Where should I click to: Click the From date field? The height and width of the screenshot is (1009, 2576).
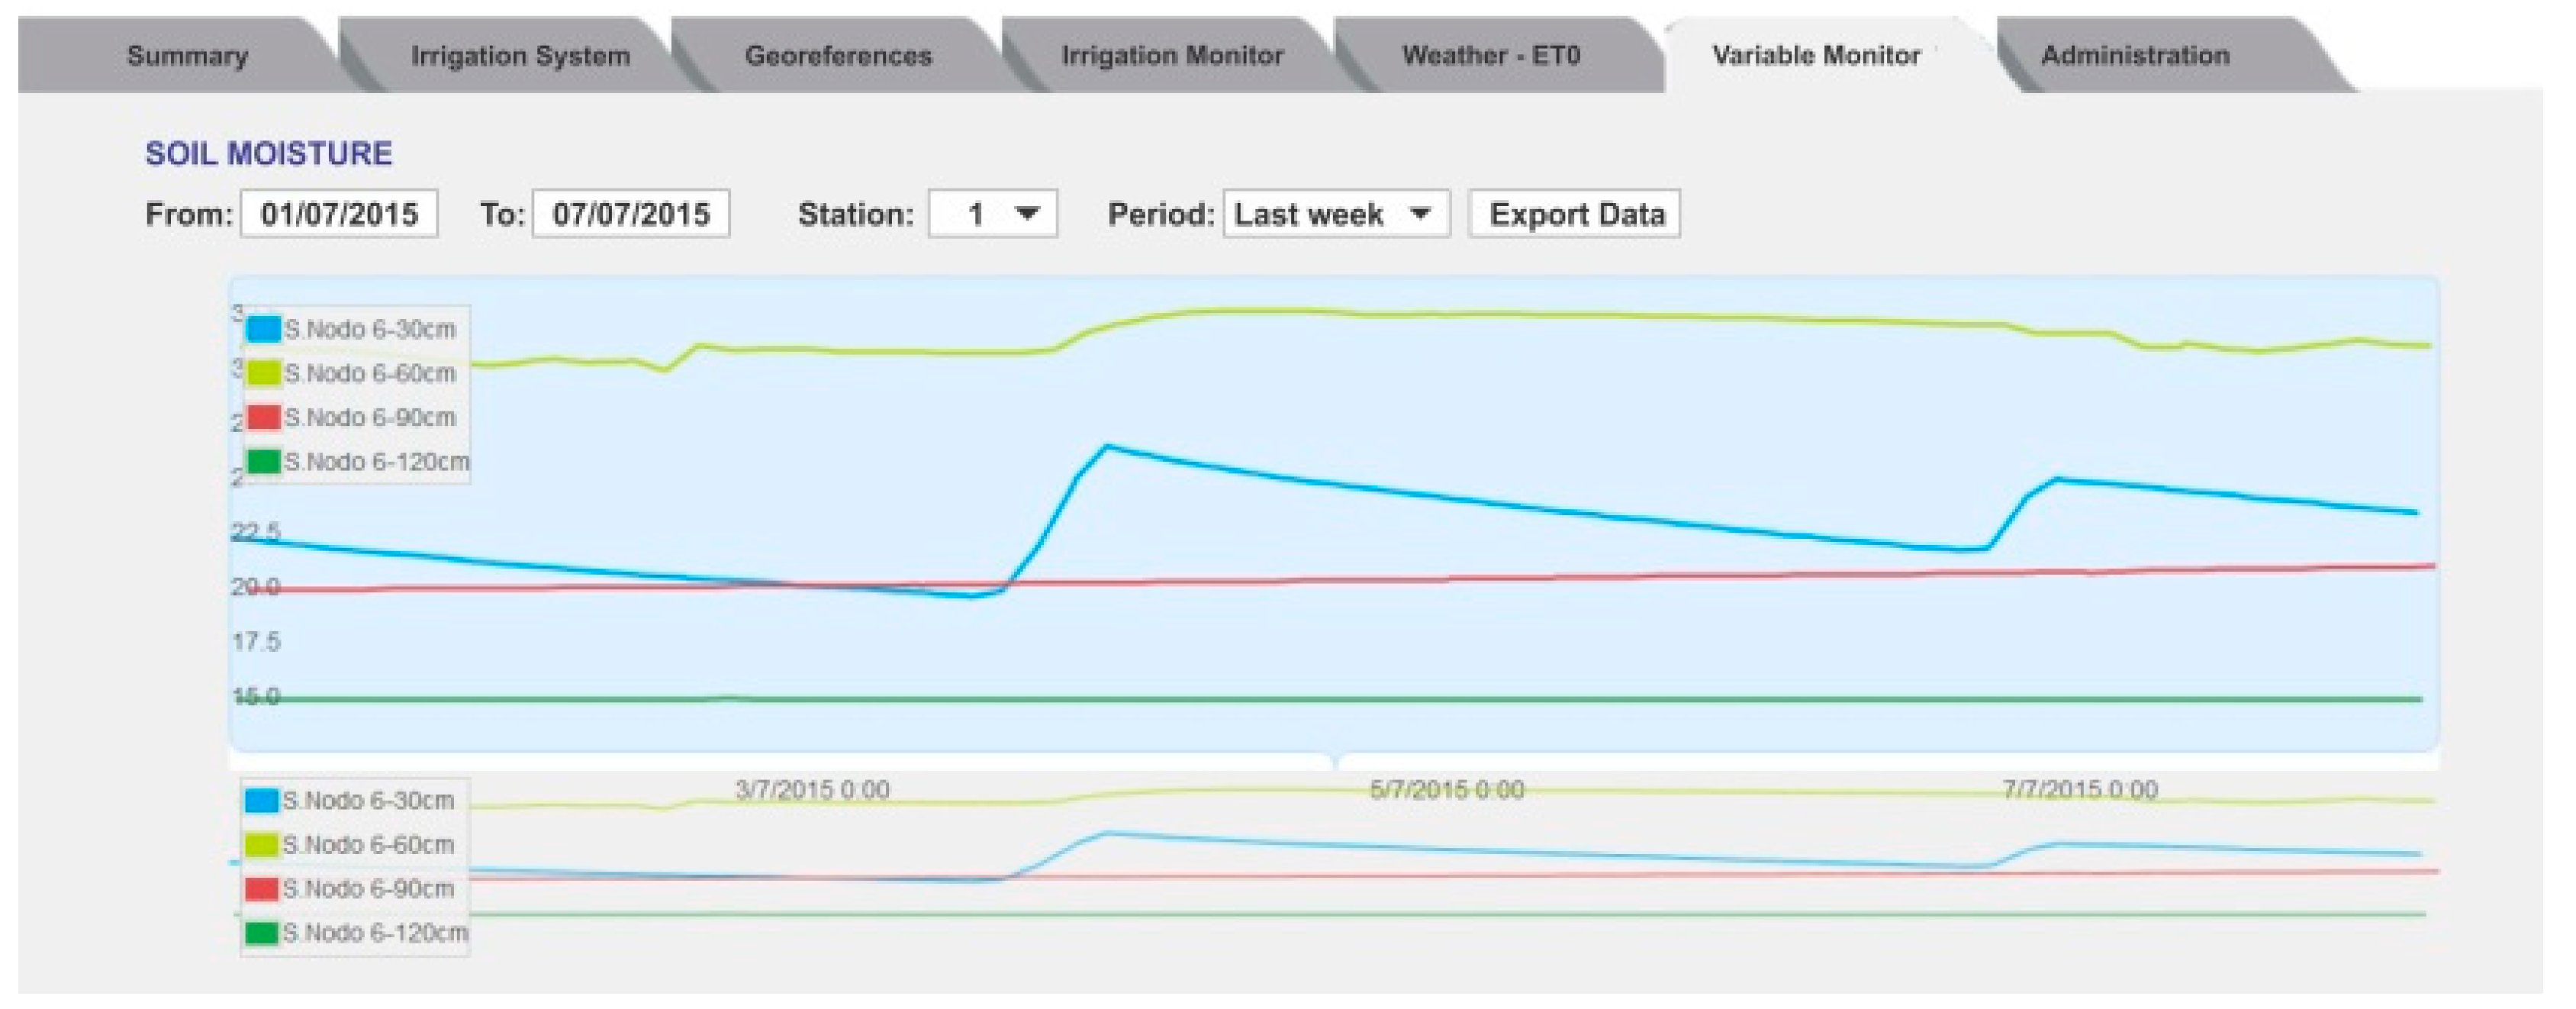pyautogui.click(x=339, y=214)
